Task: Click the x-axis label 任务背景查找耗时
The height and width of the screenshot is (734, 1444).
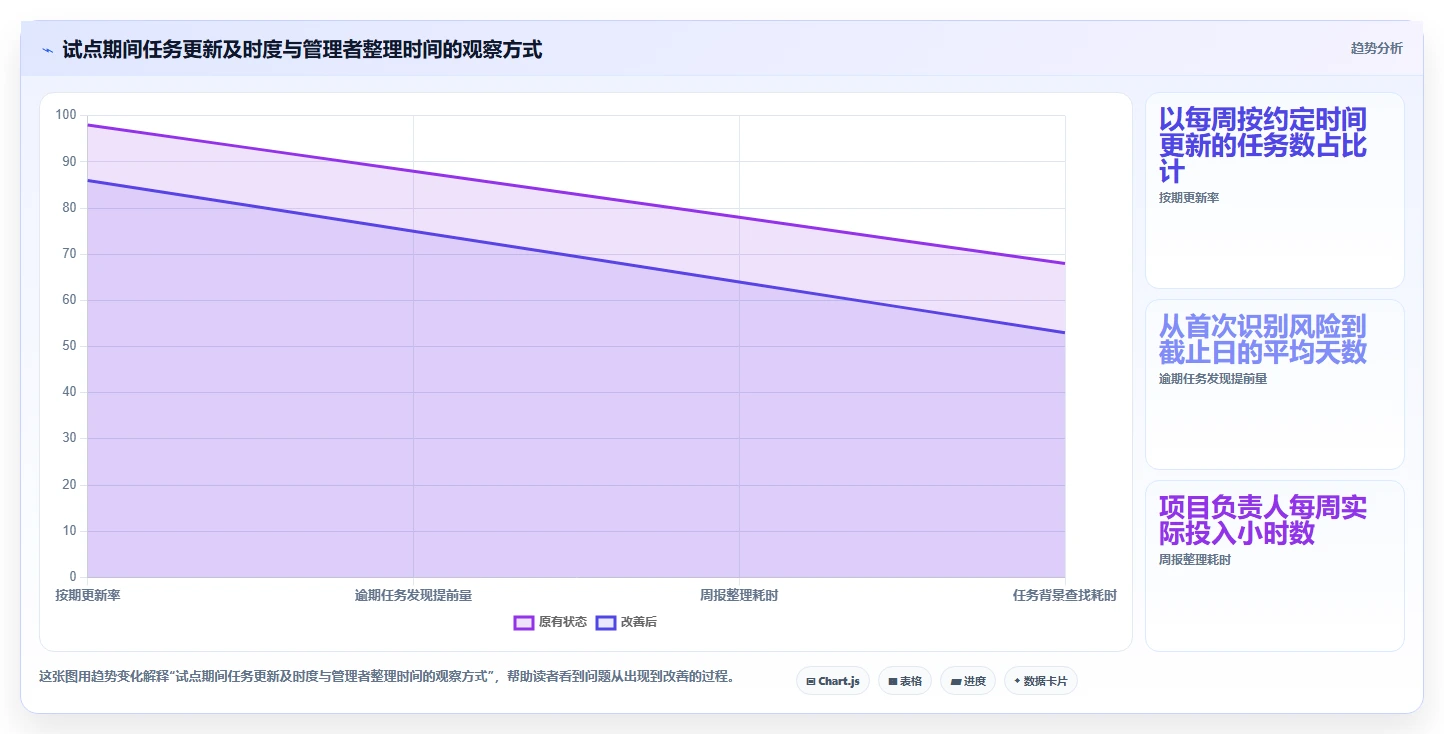Action: (x=1064, y=595)
